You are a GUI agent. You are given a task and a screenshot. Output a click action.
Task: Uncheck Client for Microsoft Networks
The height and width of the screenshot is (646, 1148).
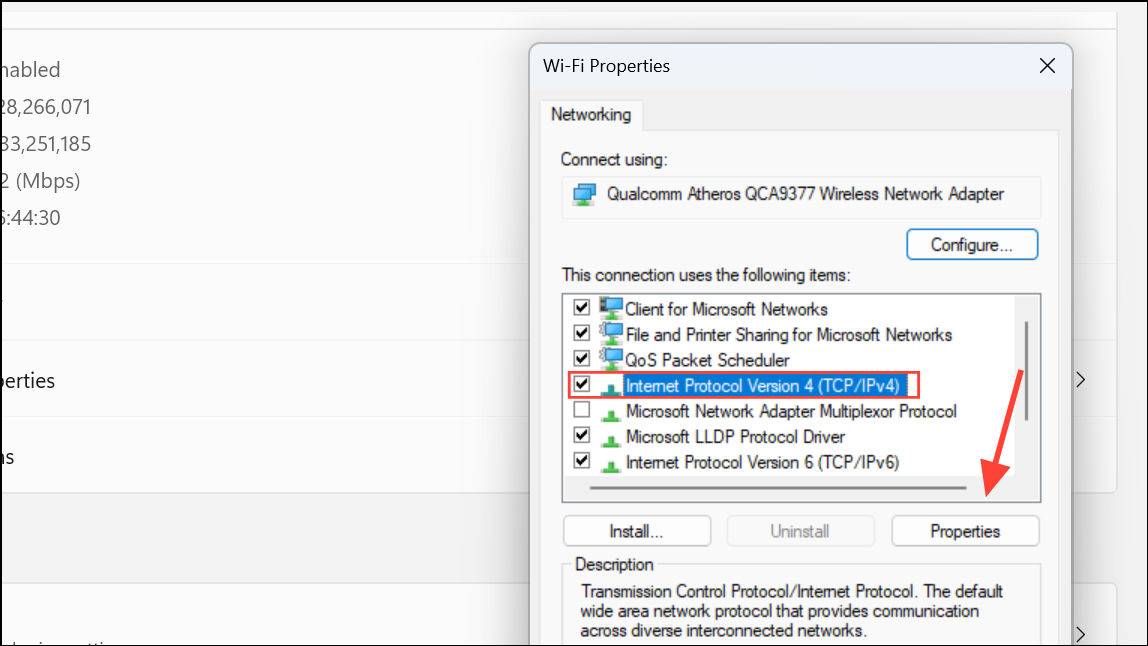point(581,307)
